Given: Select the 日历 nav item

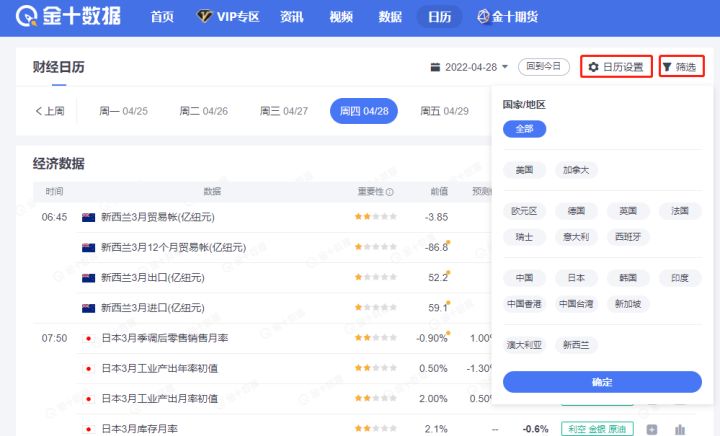Looking at the screenshot, I should pyautogui.click(x=439, y=17).
